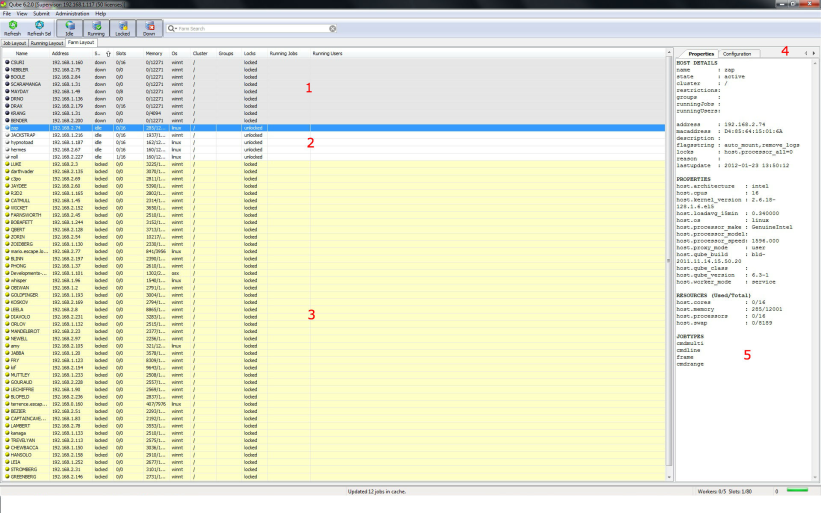Switch to the Job Layout tab
This screenshot has width=821, height=513.
[x=14, y=44]
